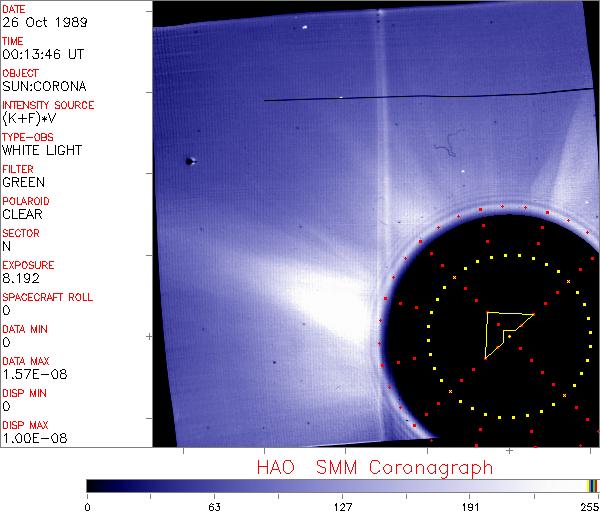Click the OBJECT label
Image resolution: width=600 pixels, height=512 pixels.
[20, 73]
